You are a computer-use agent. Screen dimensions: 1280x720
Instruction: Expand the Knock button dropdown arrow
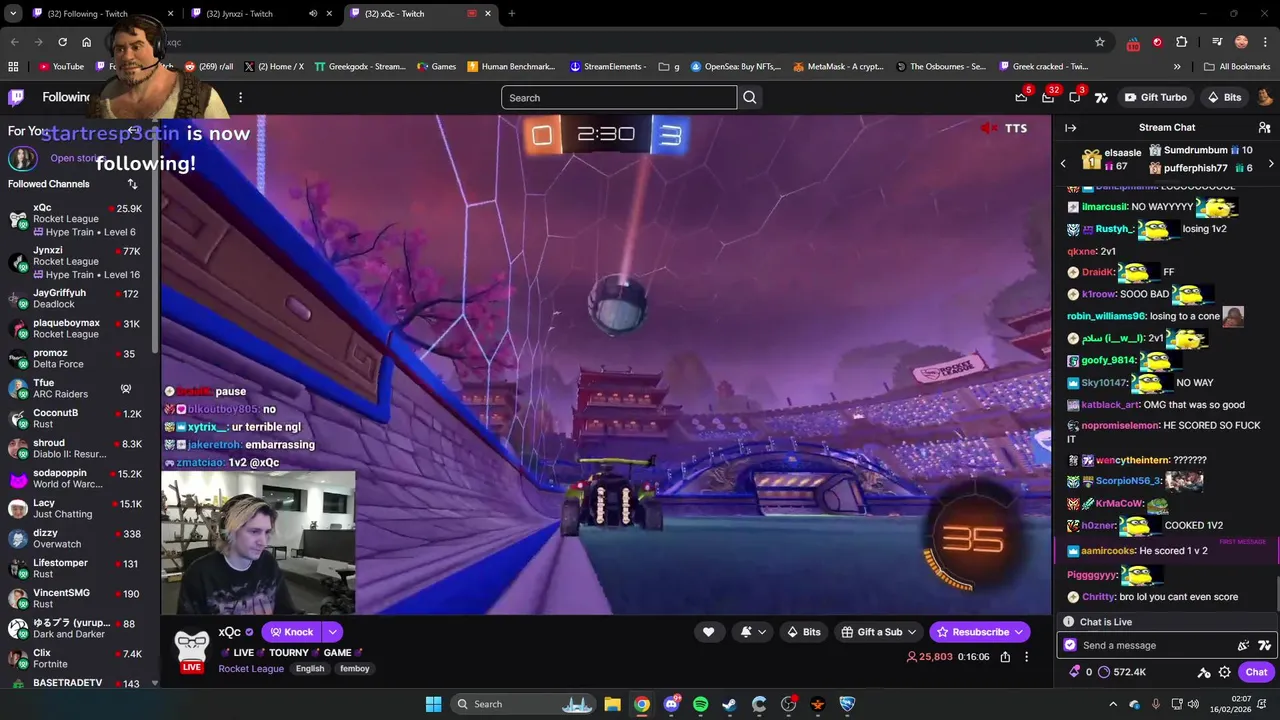[x=332, y=632]
